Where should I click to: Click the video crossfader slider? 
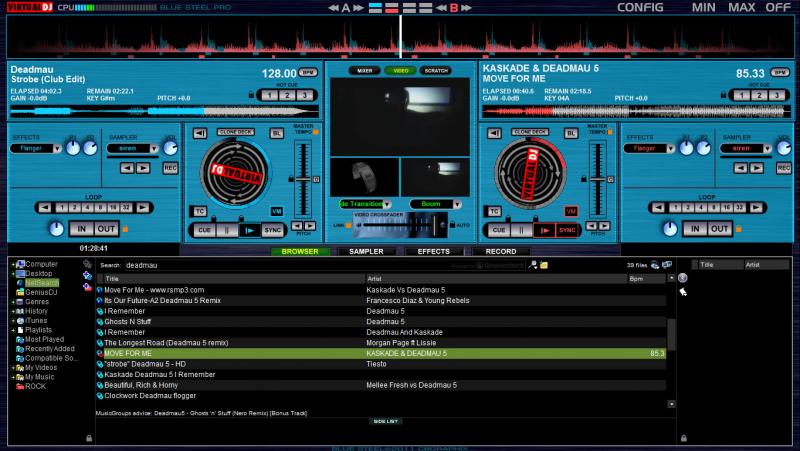point(401,225)
